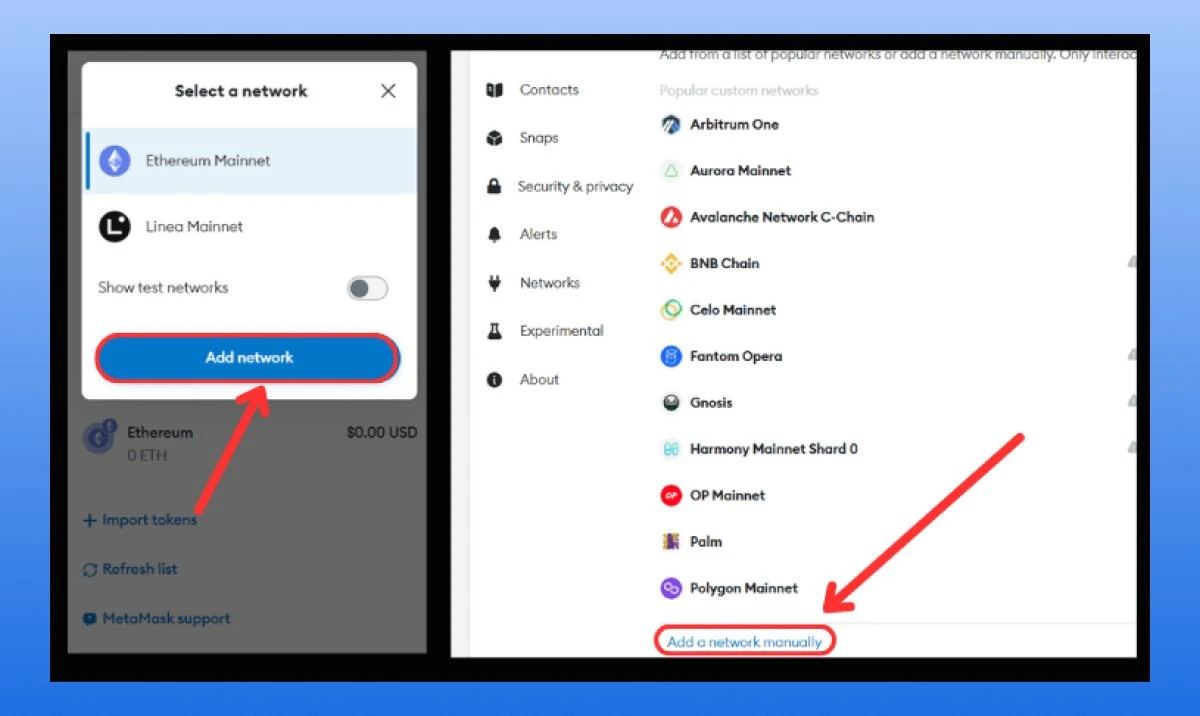Open Security & privacy settings
This screenshot has height=716, width=1200.
click(x=574, y=186)
